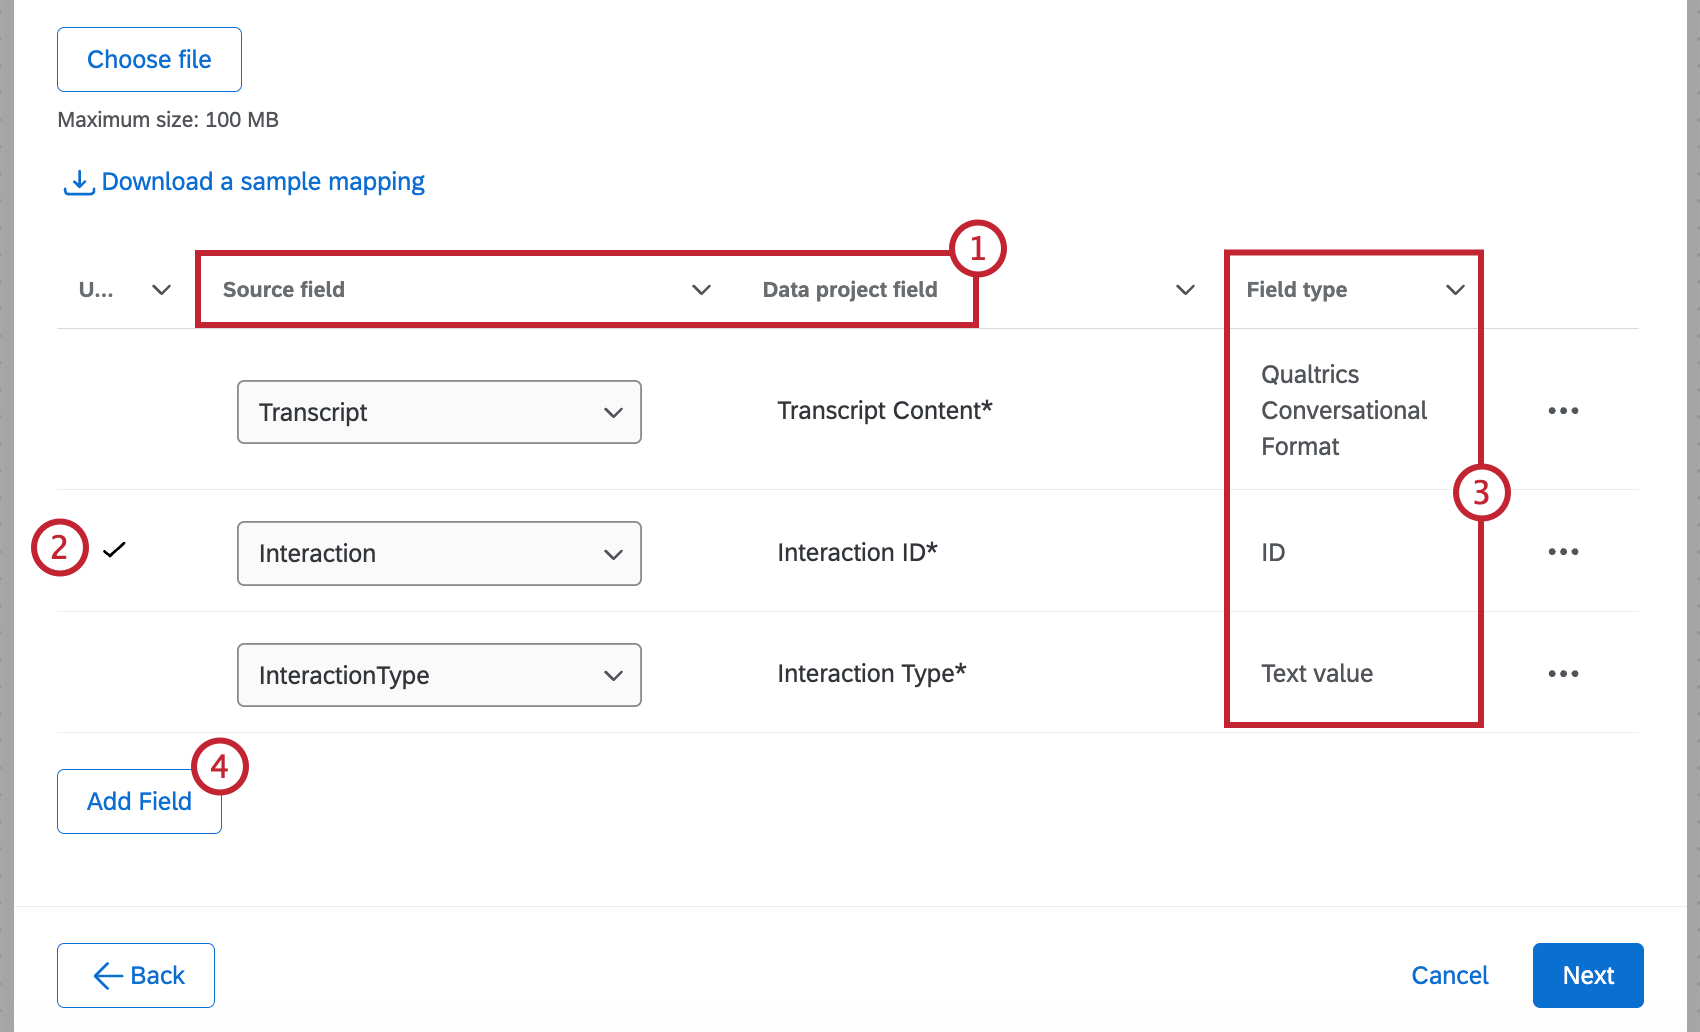The width and height of the screenshot is (1700, 1032).
Task: Open more options for Interaction ID row
Action: tap(1562, 552)
